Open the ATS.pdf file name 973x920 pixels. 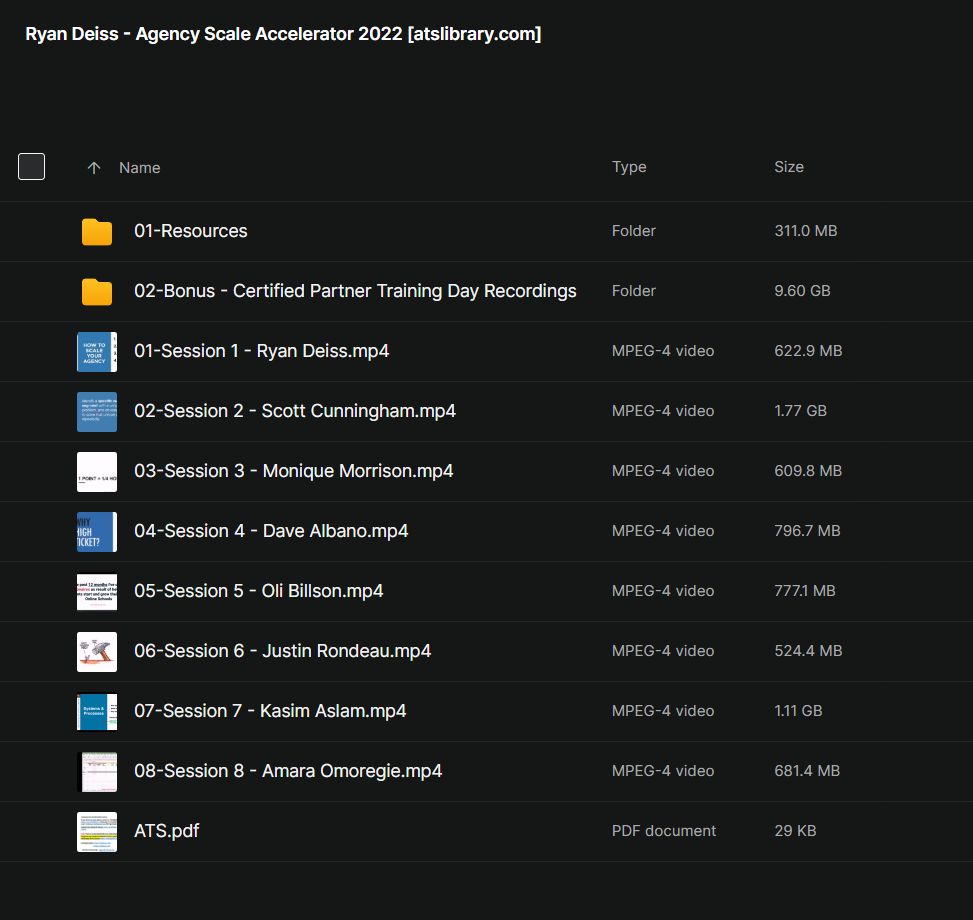point(166,831)
